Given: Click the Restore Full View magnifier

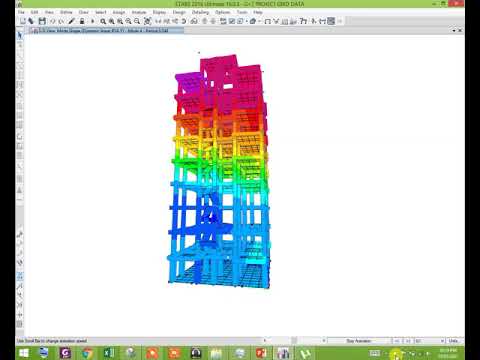Looking at the screenshot, I should [x=112, y=21].
